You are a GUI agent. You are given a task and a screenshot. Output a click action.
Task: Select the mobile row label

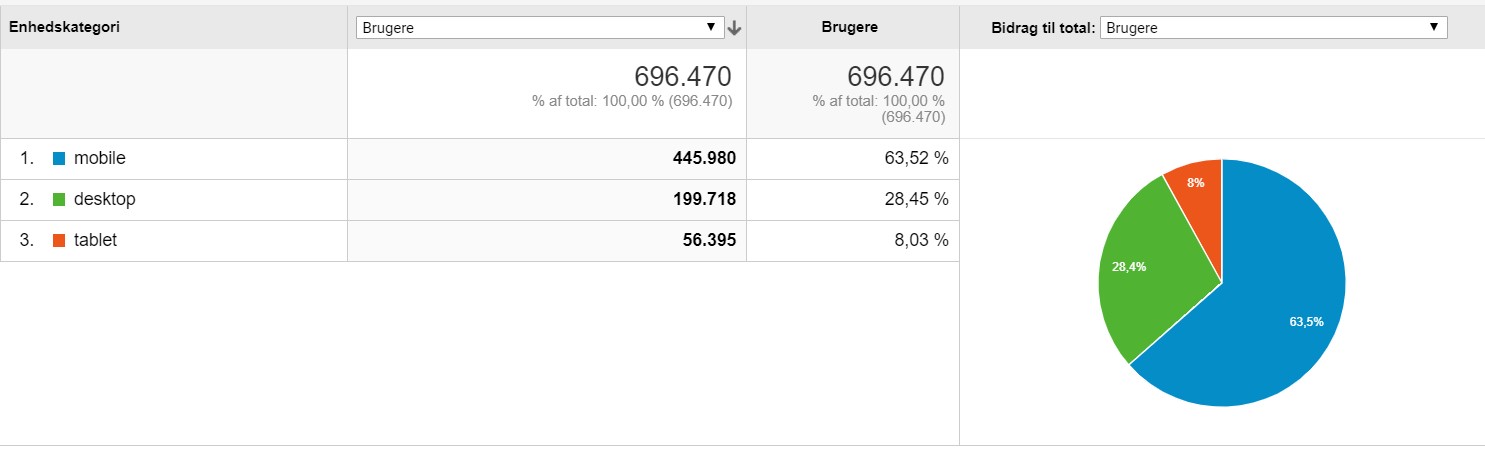click(x=100, y=158)
